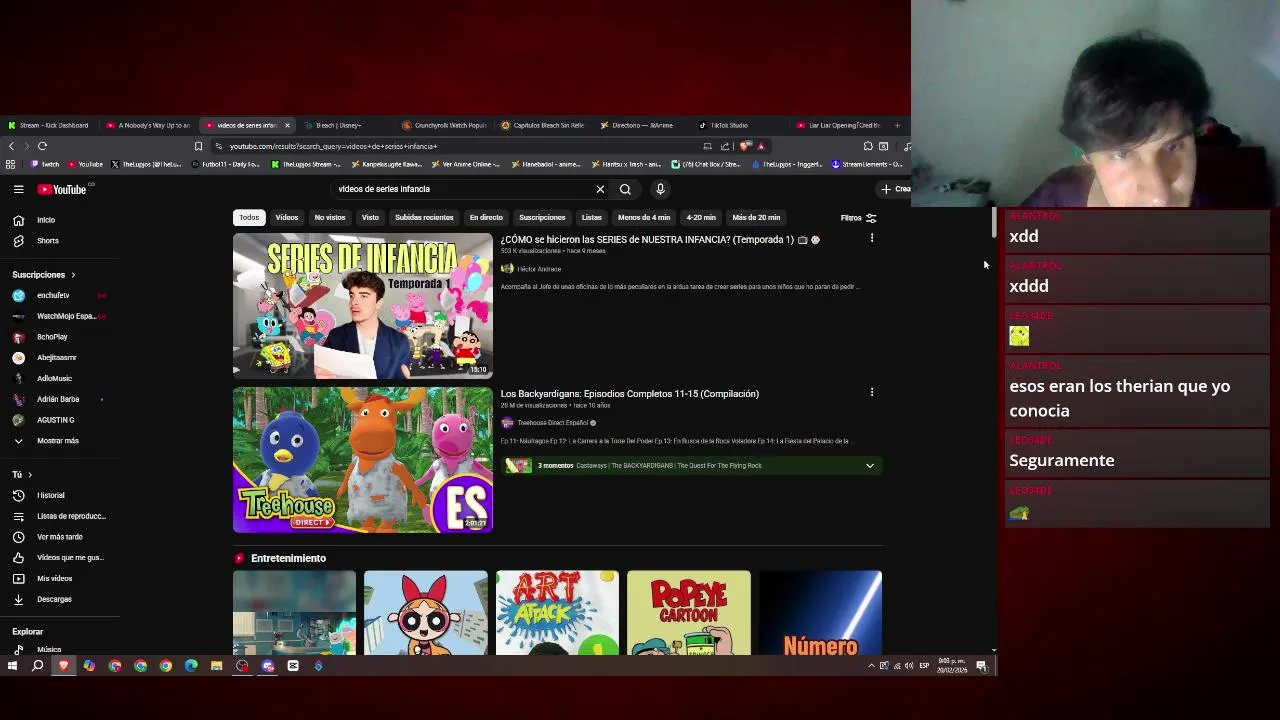The height and width of the screenshot is (720, 1280).
Task: Open Mis videos in sidebar
Action: [x=55, y=579]
